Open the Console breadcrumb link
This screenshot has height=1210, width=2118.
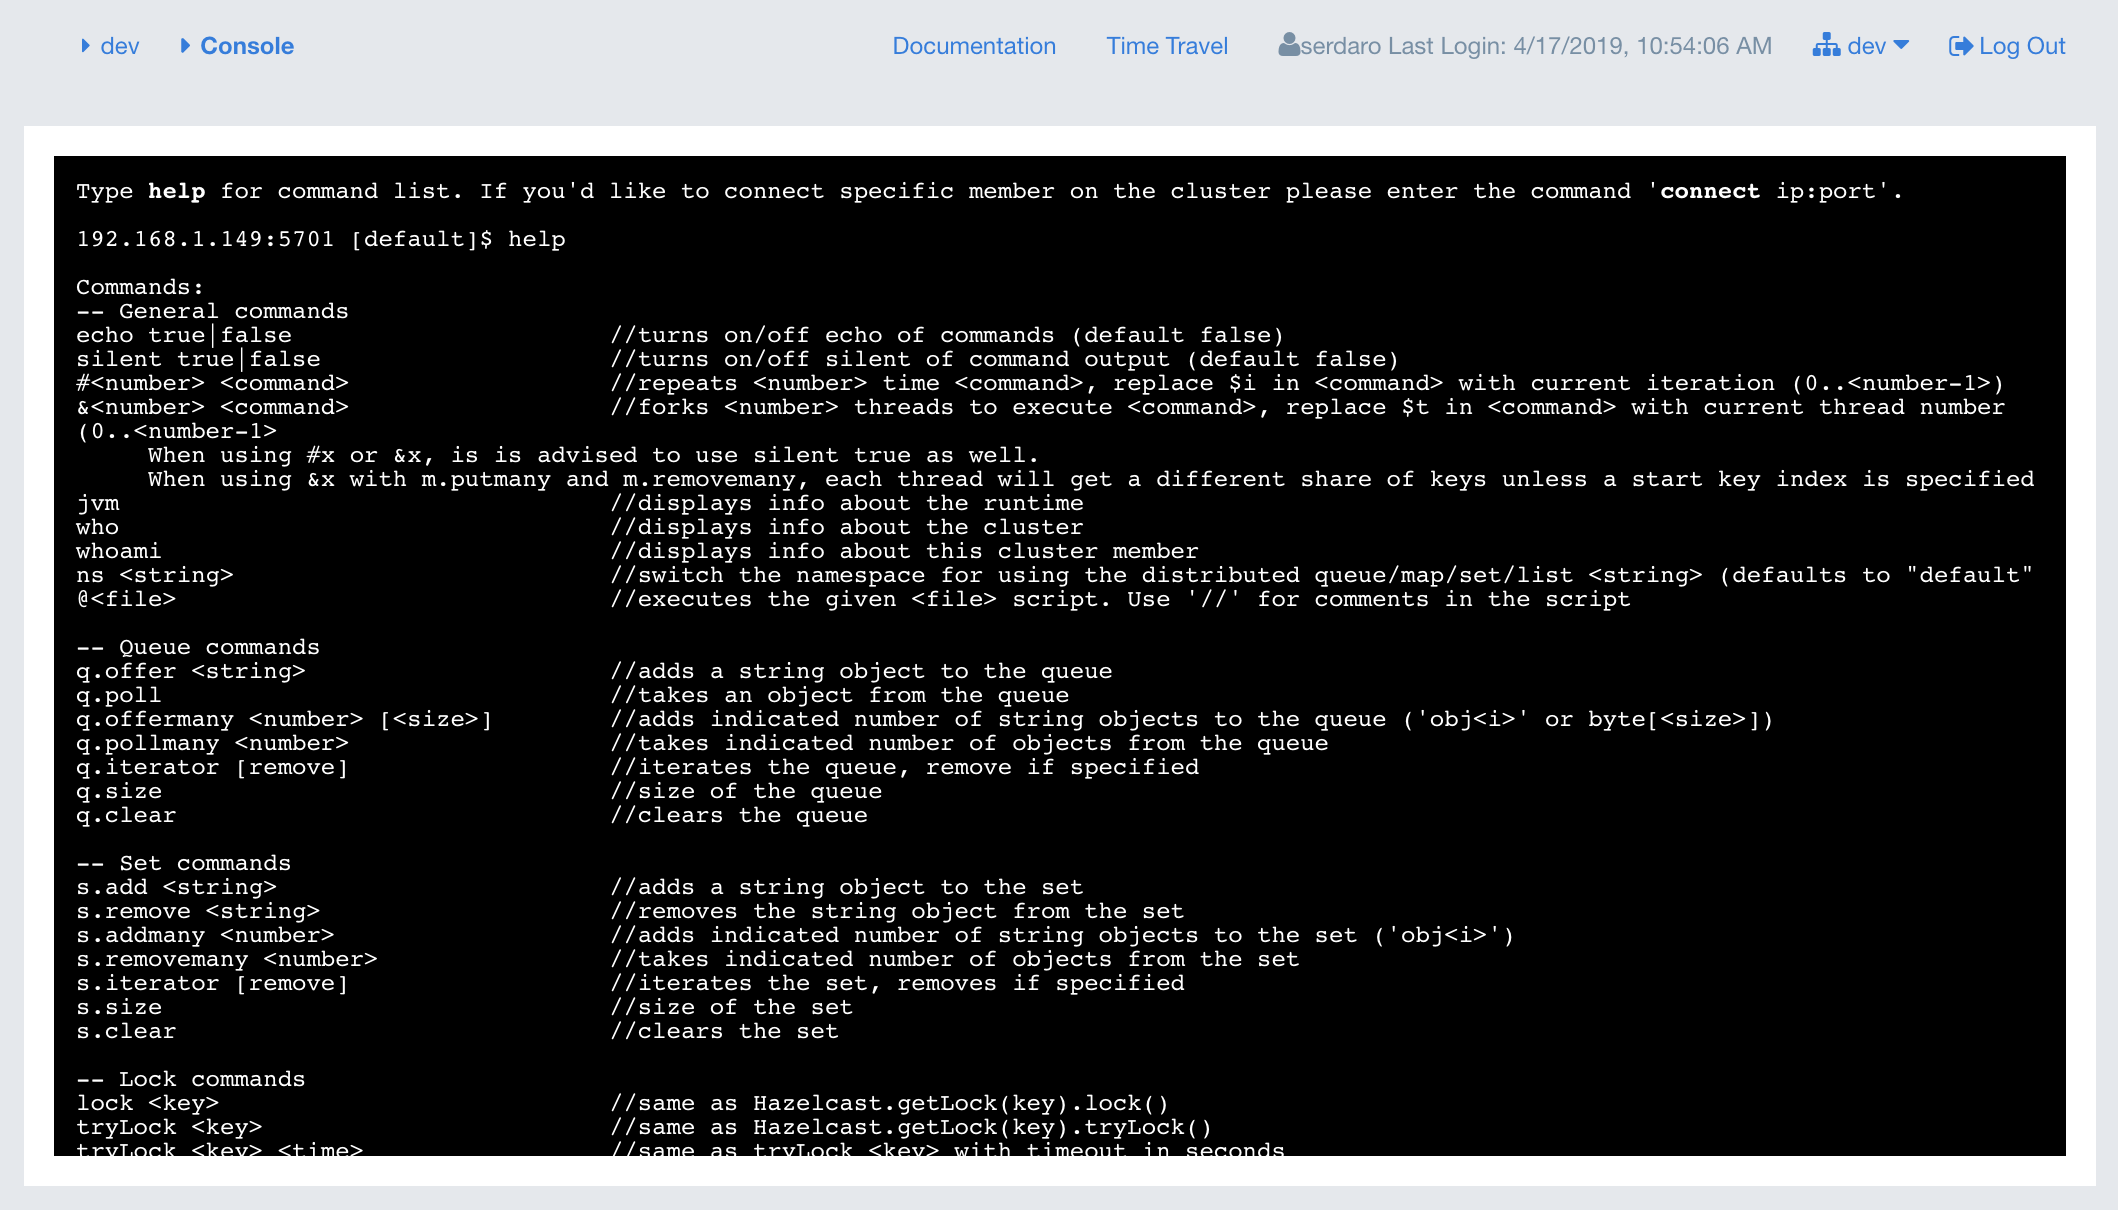click(247, 46)
